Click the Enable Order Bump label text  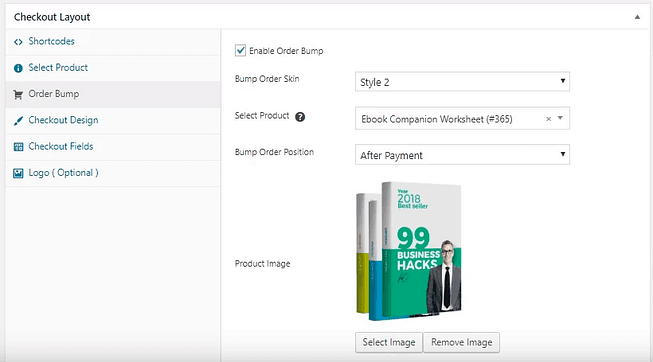(286, 51)
